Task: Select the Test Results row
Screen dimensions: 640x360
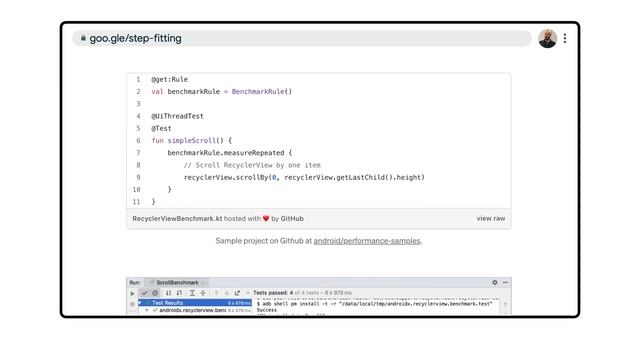Action: [x=195, y=303]
